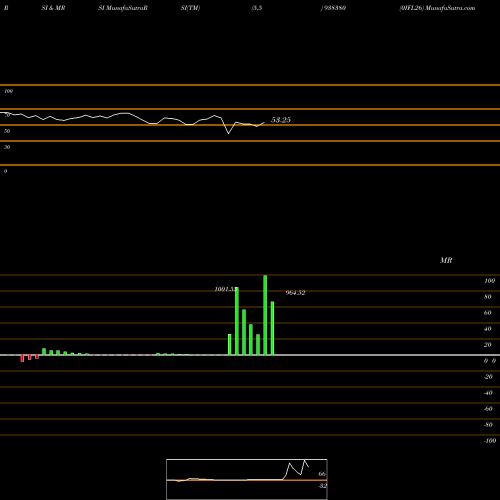Click the 964.52 bar value label

click(295, 293)
